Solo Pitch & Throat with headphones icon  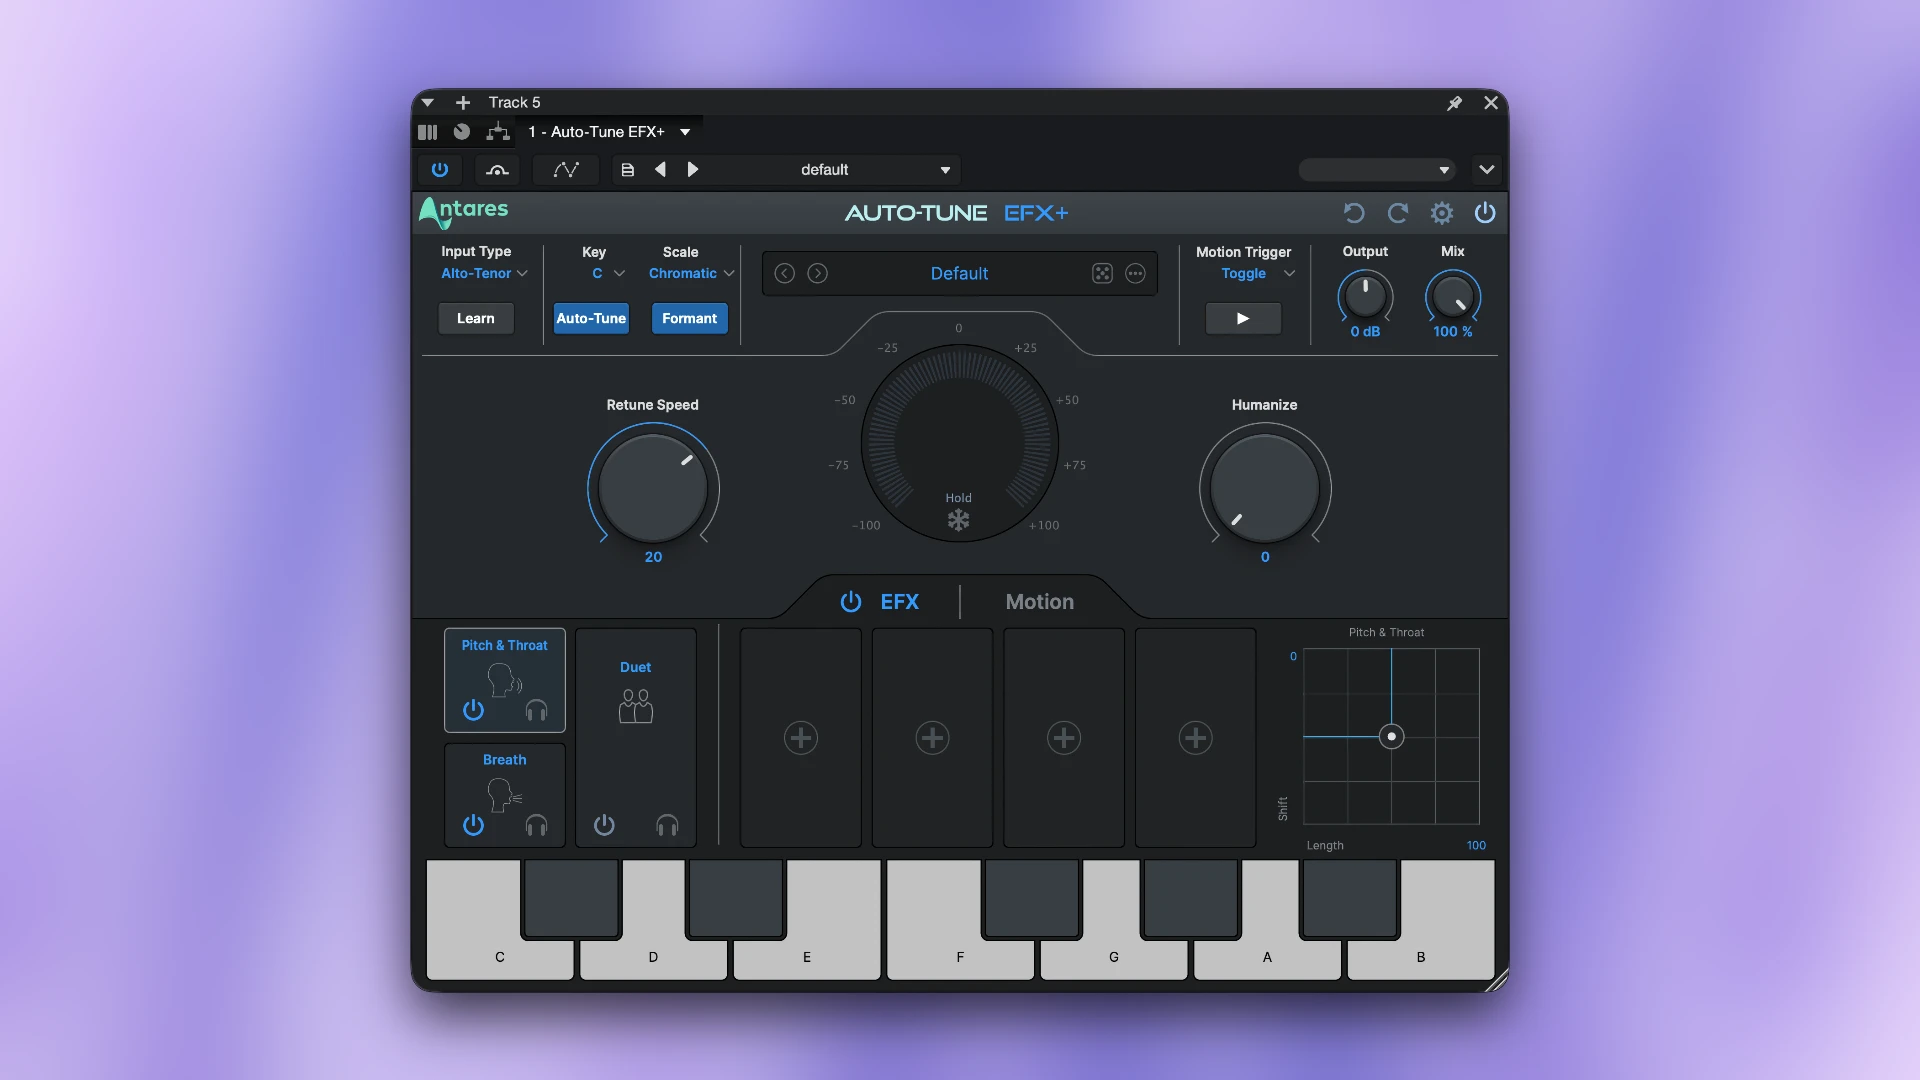pos(536,710)
